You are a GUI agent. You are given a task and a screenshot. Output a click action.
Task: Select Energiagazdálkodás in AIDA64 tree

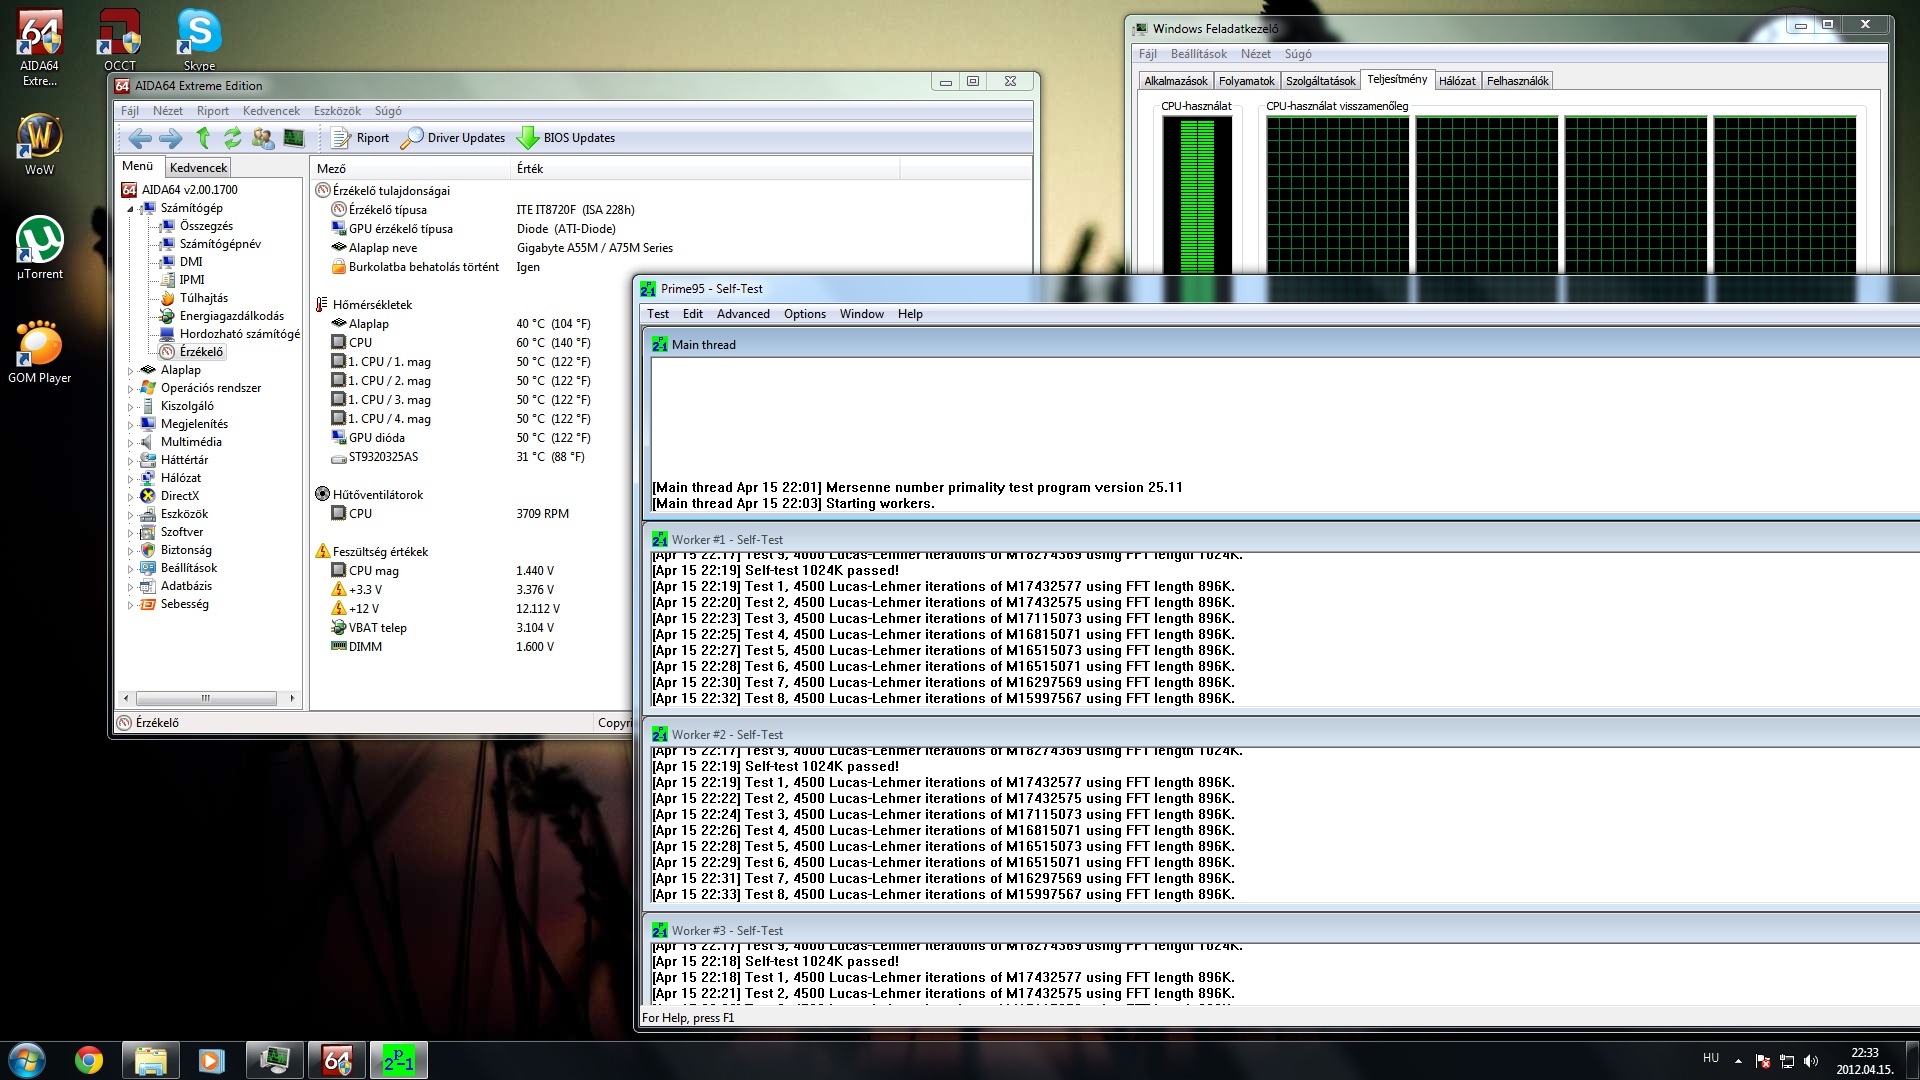(232, 316)
